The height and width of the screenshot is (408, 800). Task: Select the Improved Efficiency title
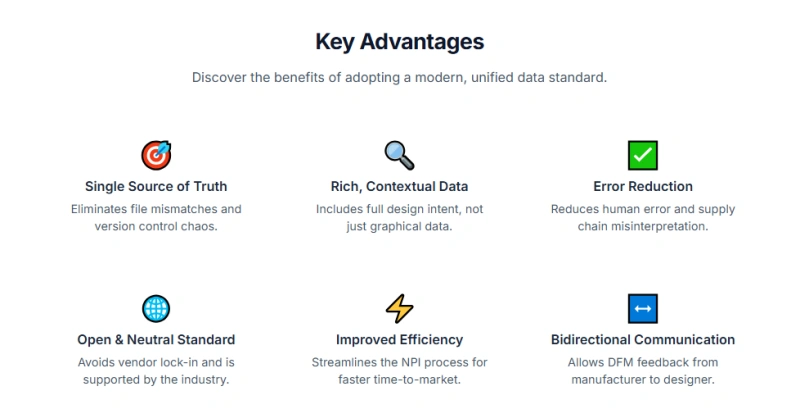(399, 339)
